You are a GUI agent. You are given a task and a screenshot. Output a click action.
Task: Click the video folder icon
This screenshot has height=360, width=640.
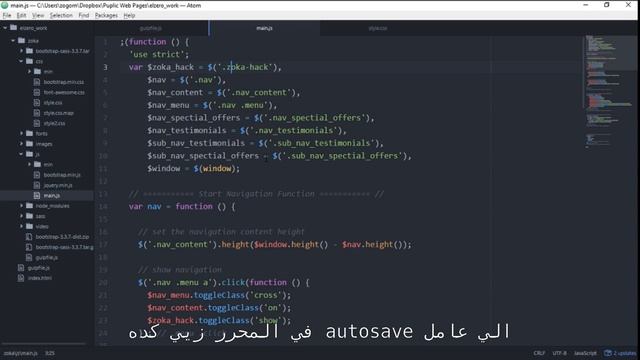[x=29, y=226]
